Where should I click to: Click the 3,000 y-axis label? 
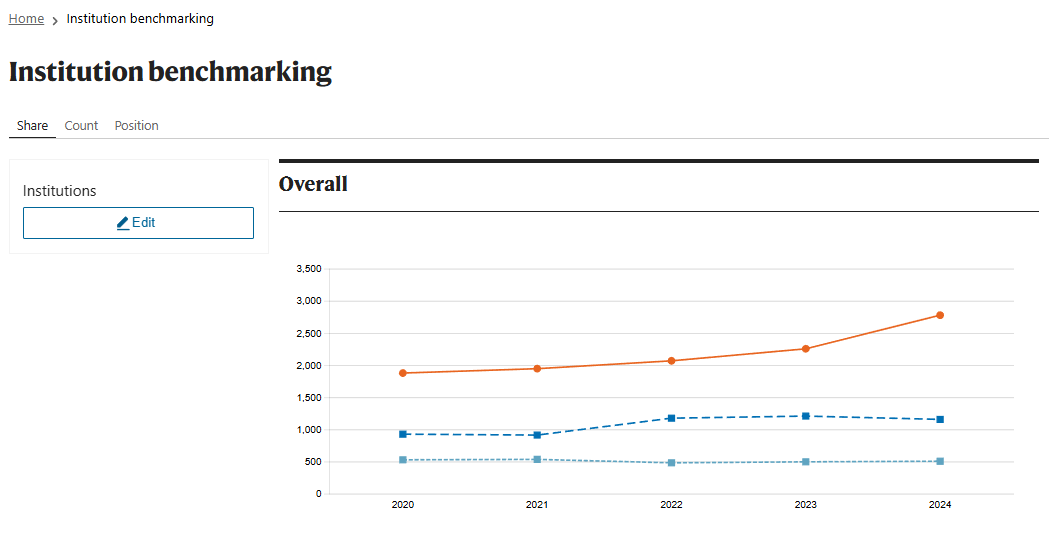[309, 301]
